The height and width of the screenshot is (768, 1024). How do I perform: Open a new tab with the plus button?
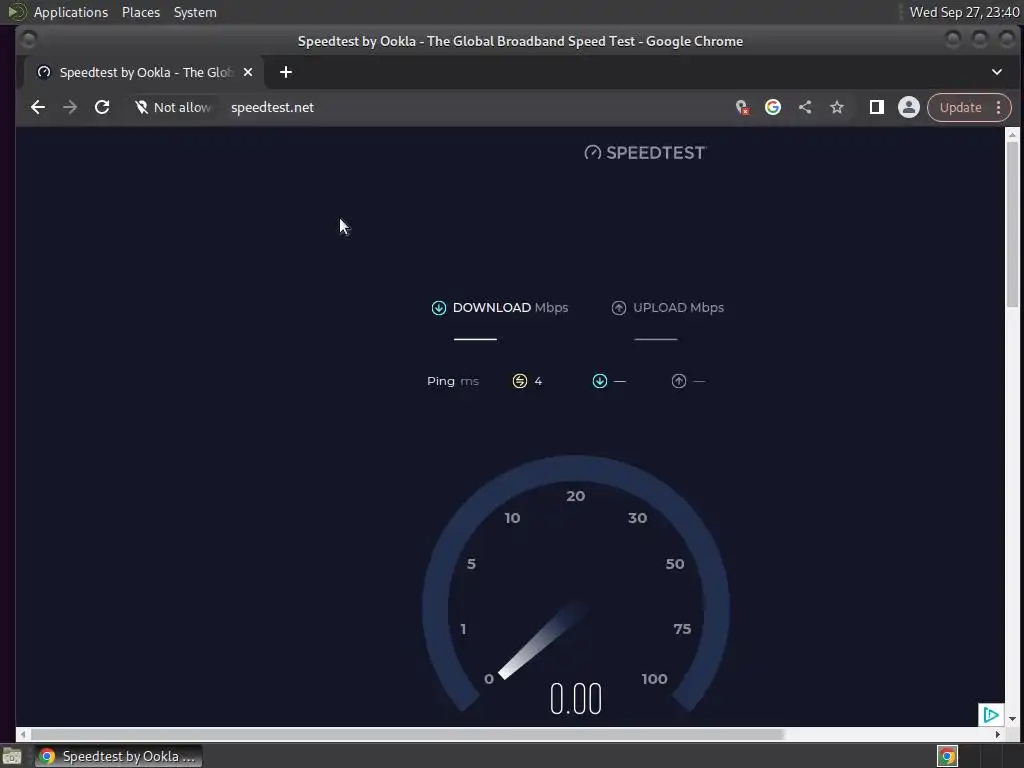(285, 72)
